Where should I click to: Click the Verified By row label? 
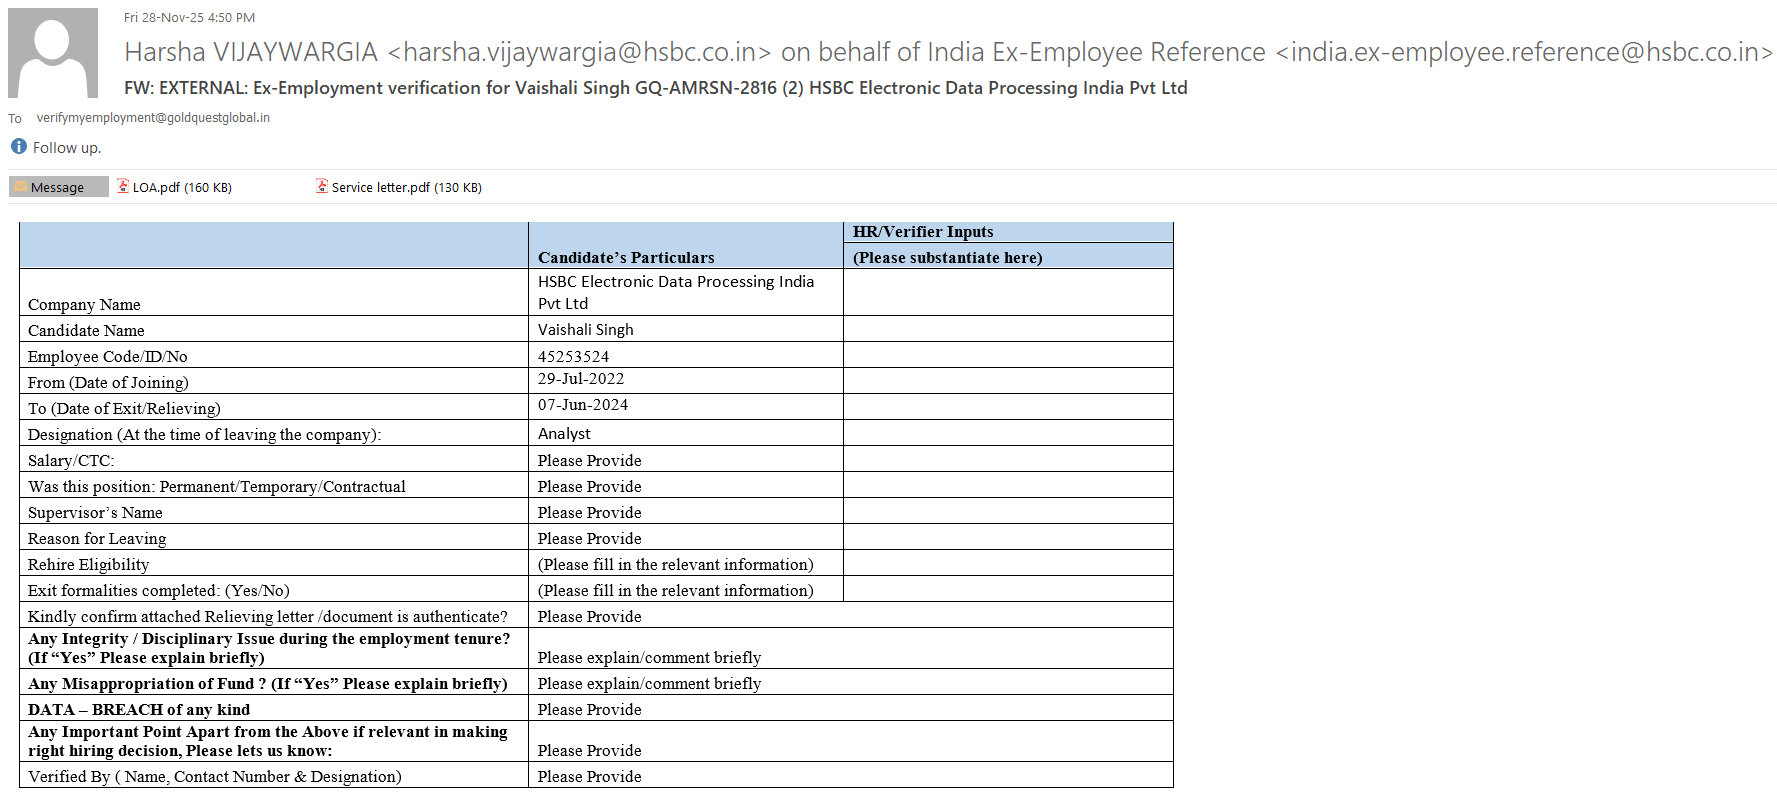(x=215, y=777)
